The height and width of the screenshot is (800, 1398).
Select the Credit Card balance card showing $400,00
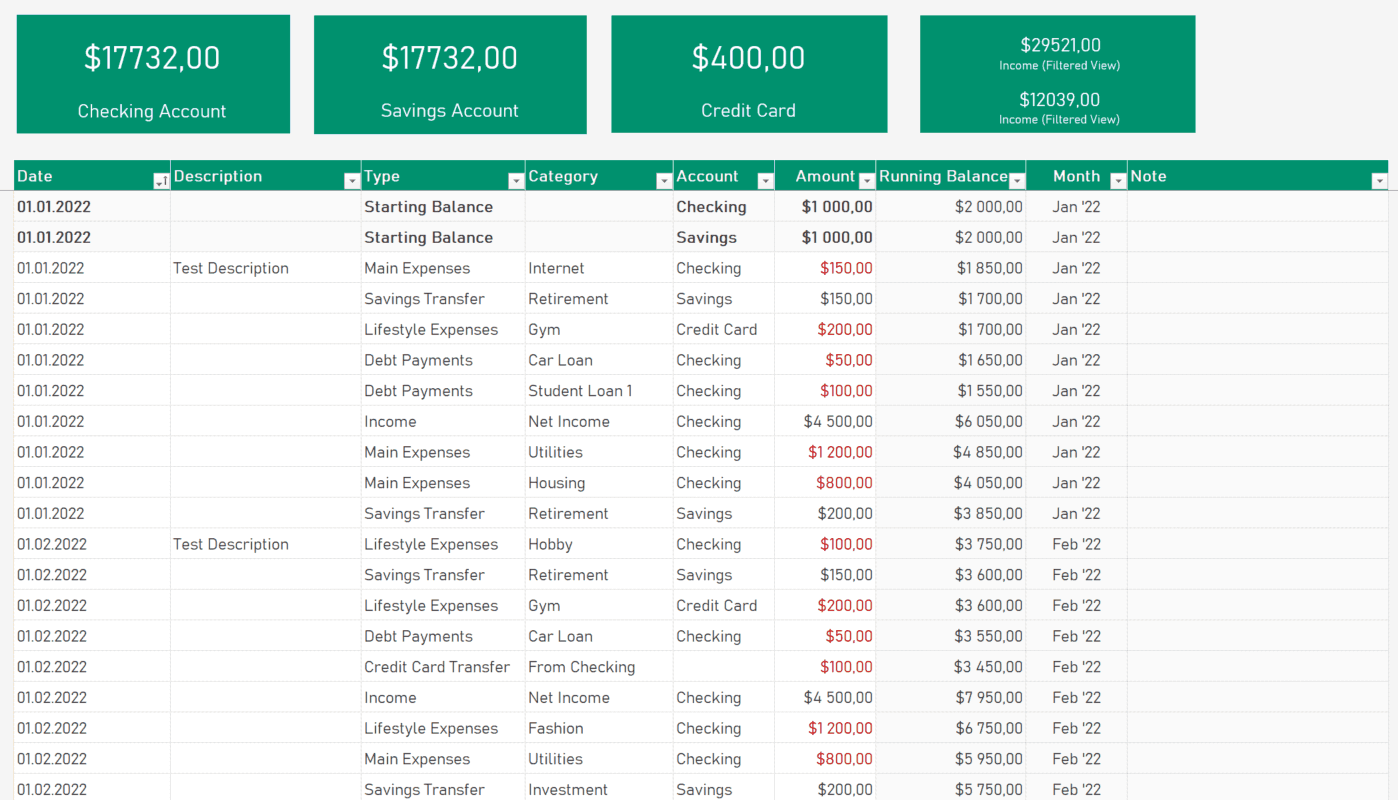tap(748, 74)
